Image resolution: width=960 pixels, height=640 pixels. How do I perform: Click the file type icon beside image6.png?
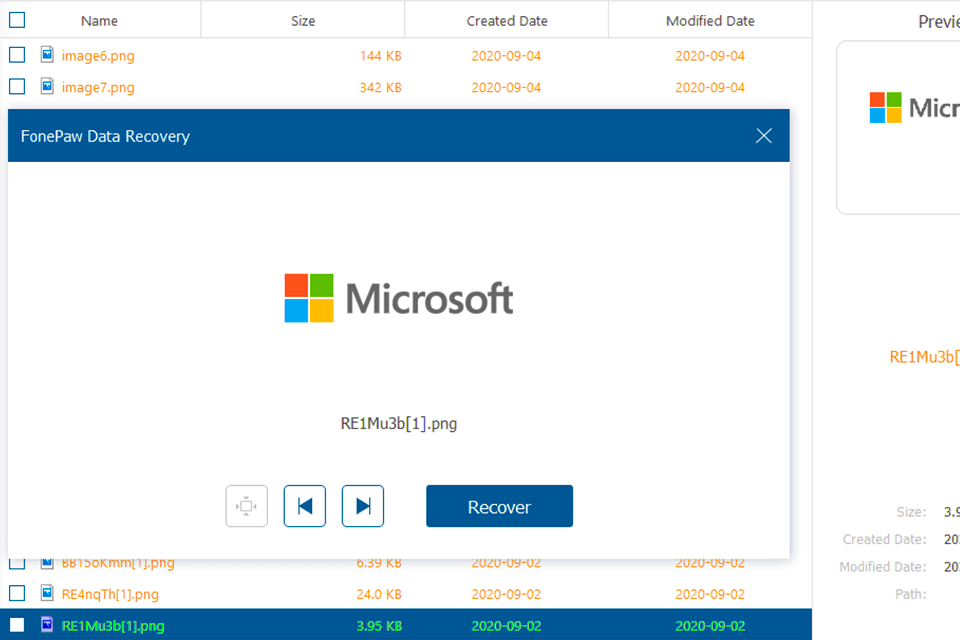pyautogui.click(x=47, y=55)
